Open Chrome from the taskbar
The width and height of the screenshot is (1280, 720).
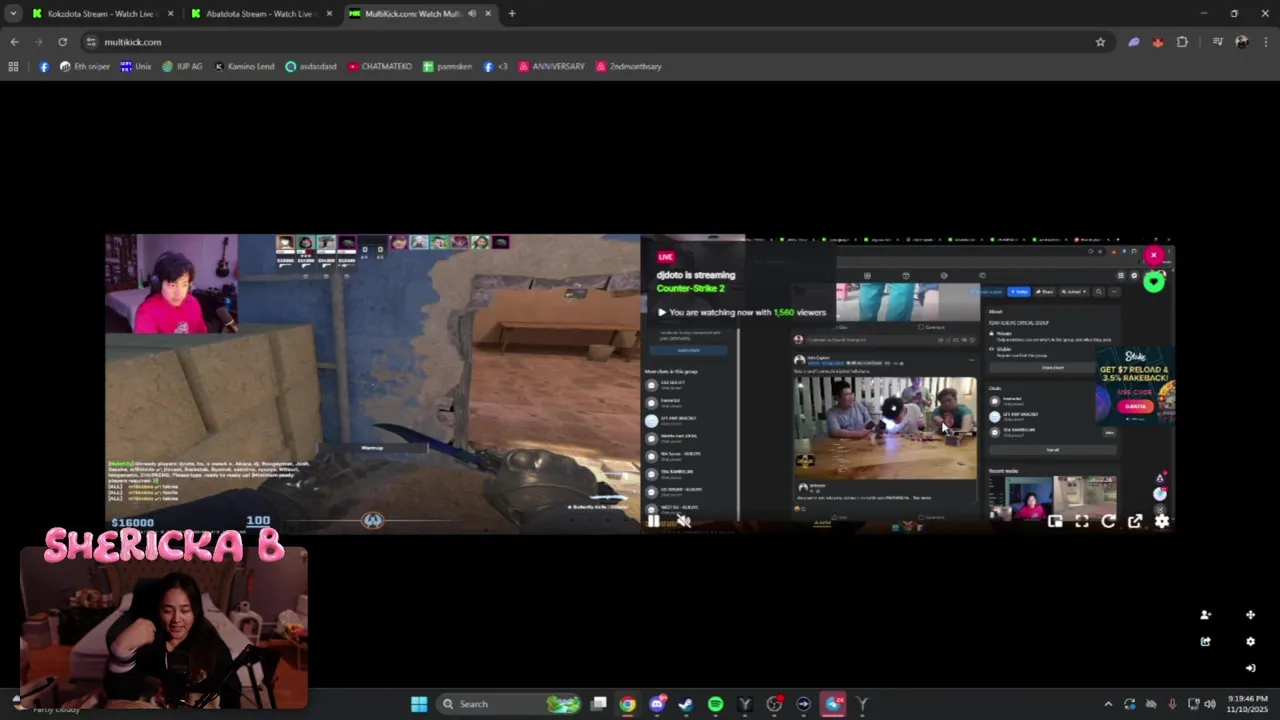pyautogui.click(x=627, y=704)
